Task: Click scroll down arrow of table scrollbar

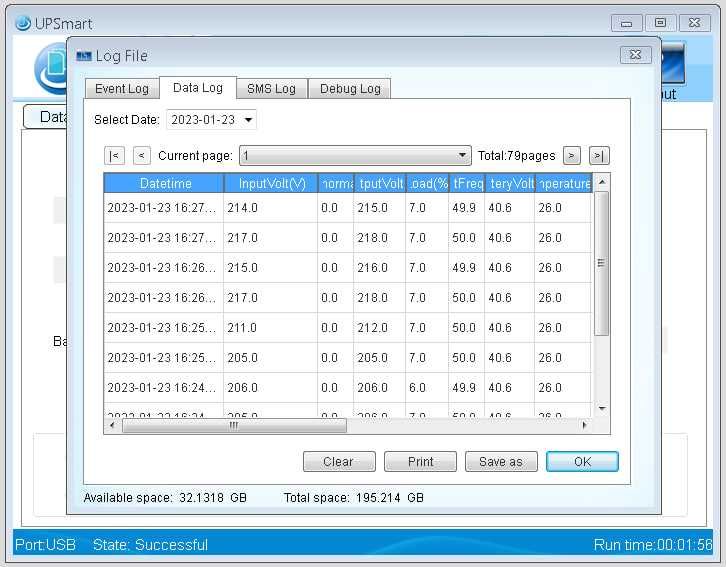Action: pyautogui.click(x=601, y=408)
